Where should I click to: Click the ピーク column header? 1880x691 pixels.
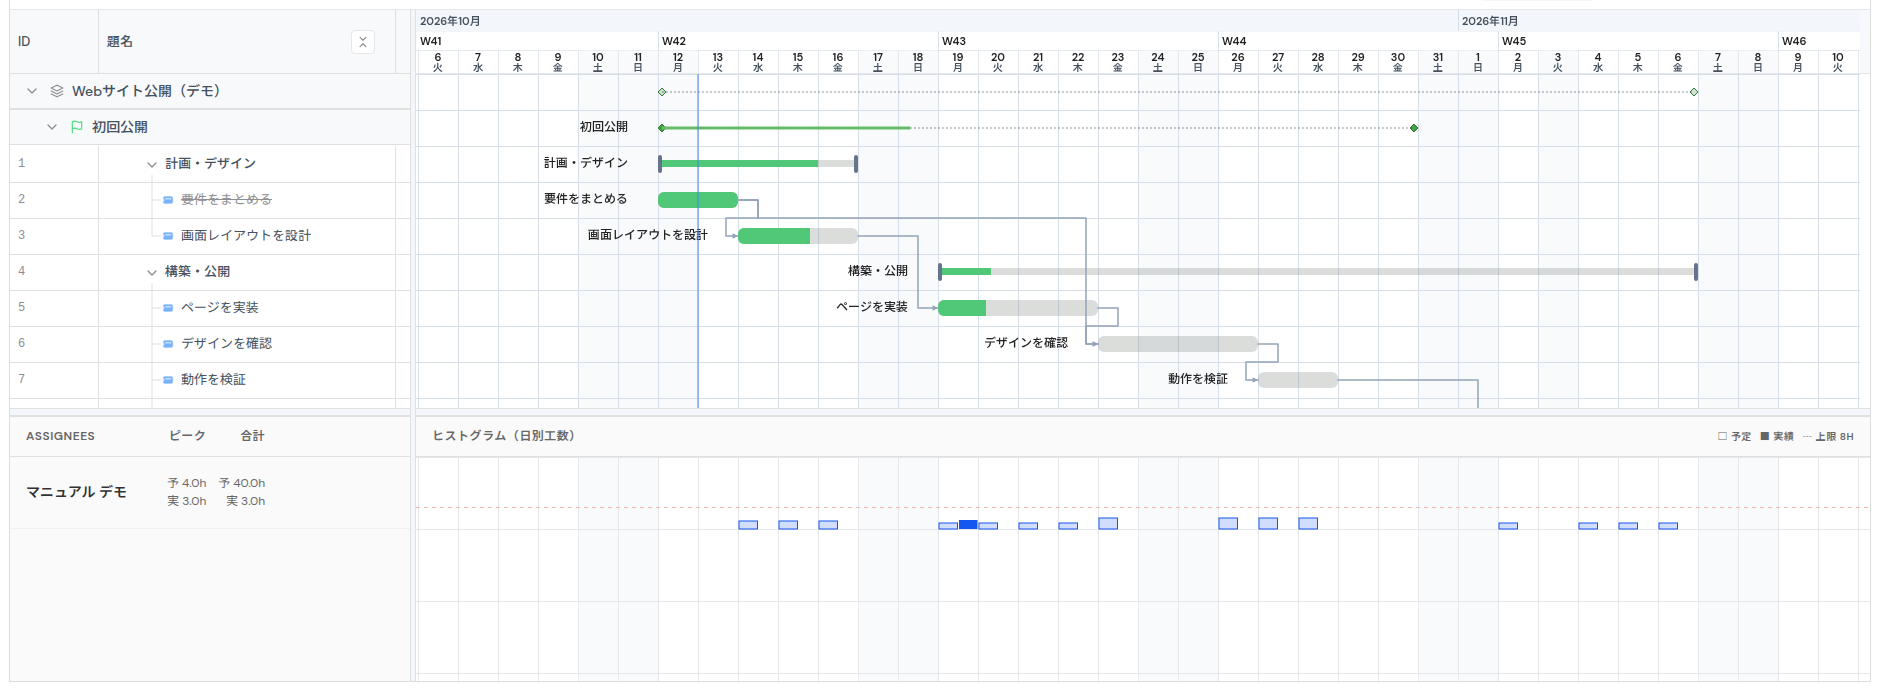[x=187, y=436]
